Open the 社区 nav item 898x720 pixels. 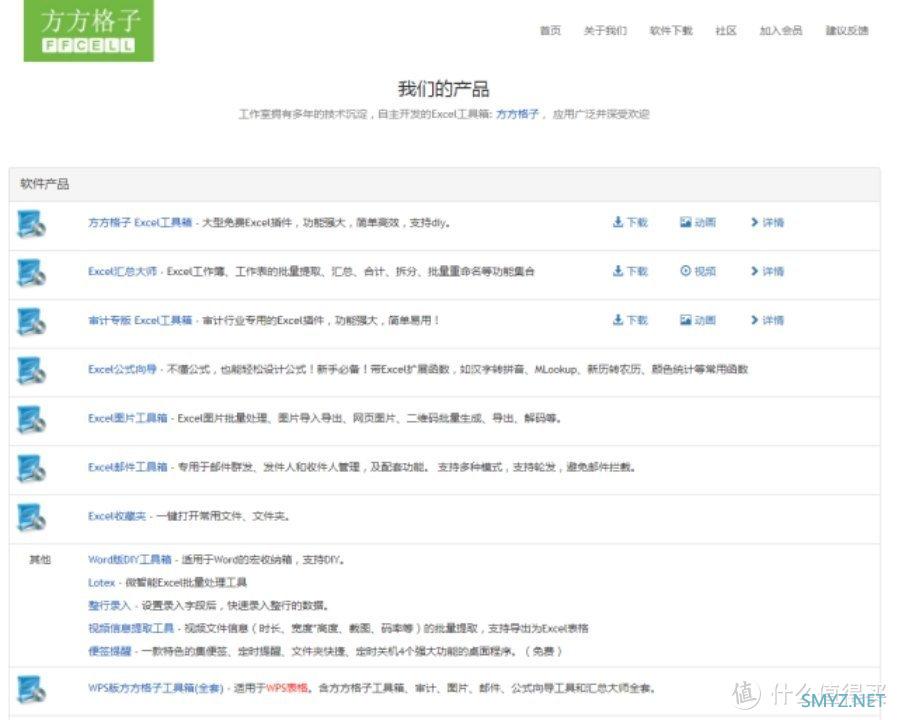tap(726, 30)
